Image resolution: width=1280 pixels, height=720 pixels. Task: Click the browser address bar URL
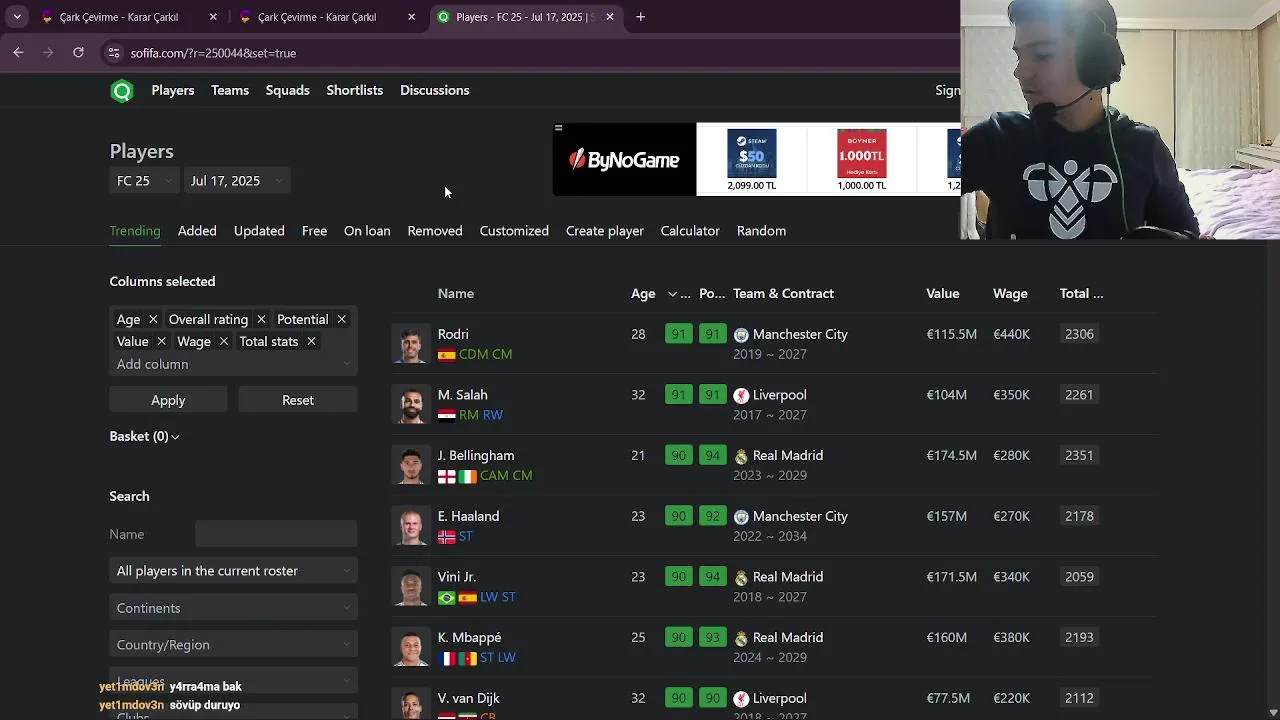tap(213, 53)
